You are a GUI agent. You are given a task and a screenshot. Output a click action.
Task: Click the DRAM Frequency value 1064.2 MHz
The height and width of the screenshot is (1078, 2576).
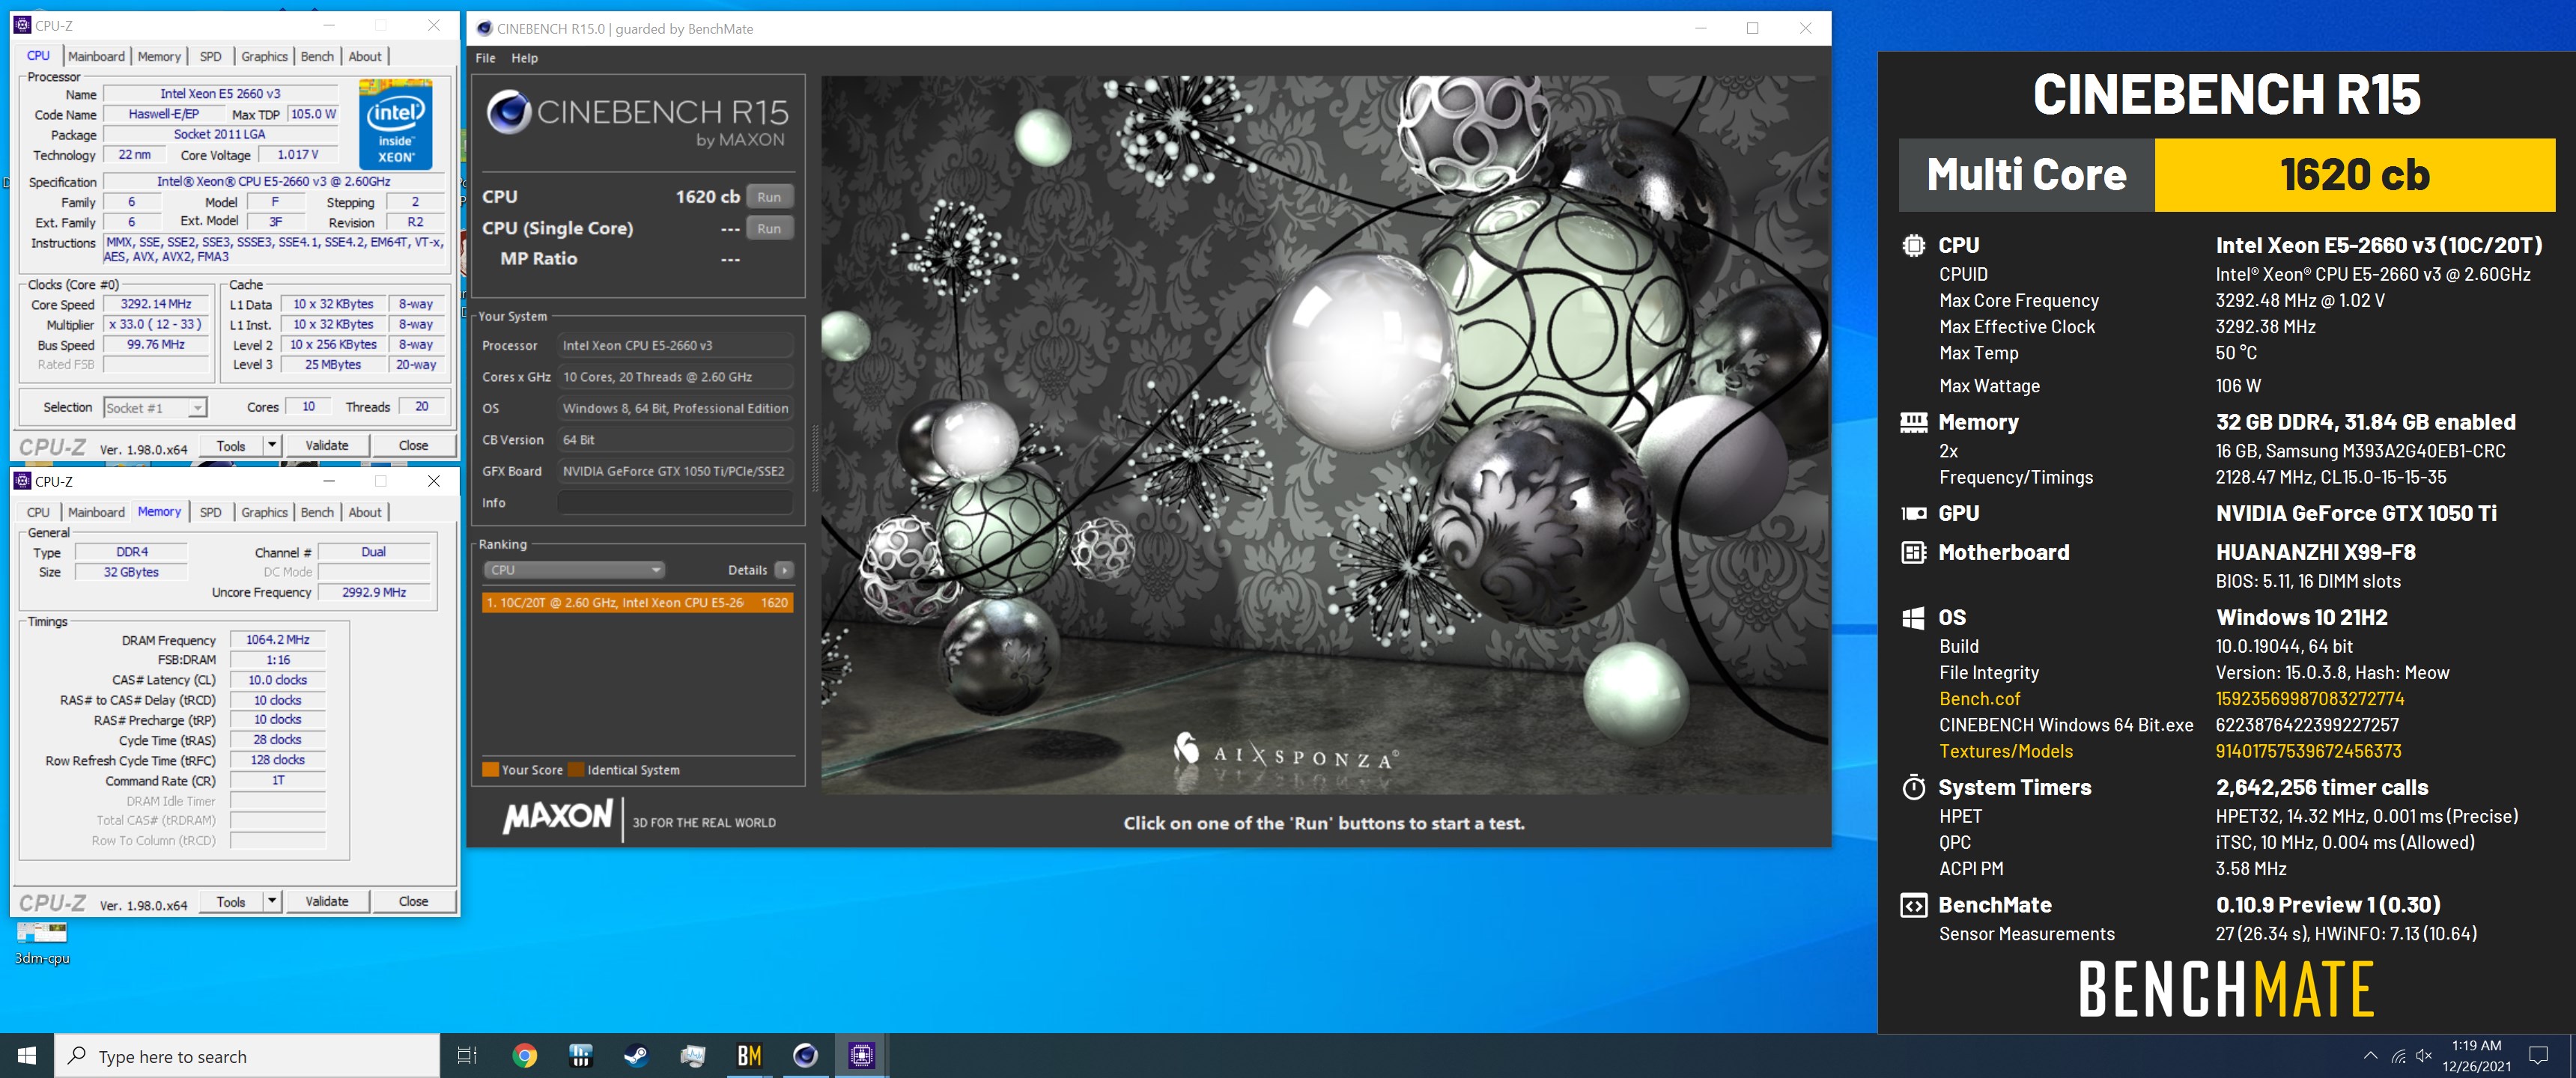[x=278, y=640]
